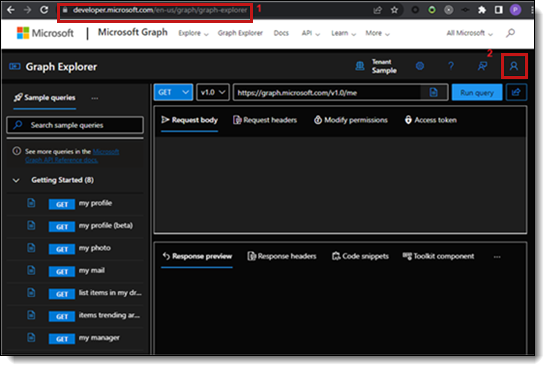
Task: Click inside the request body editor
Action: (340, 184)
